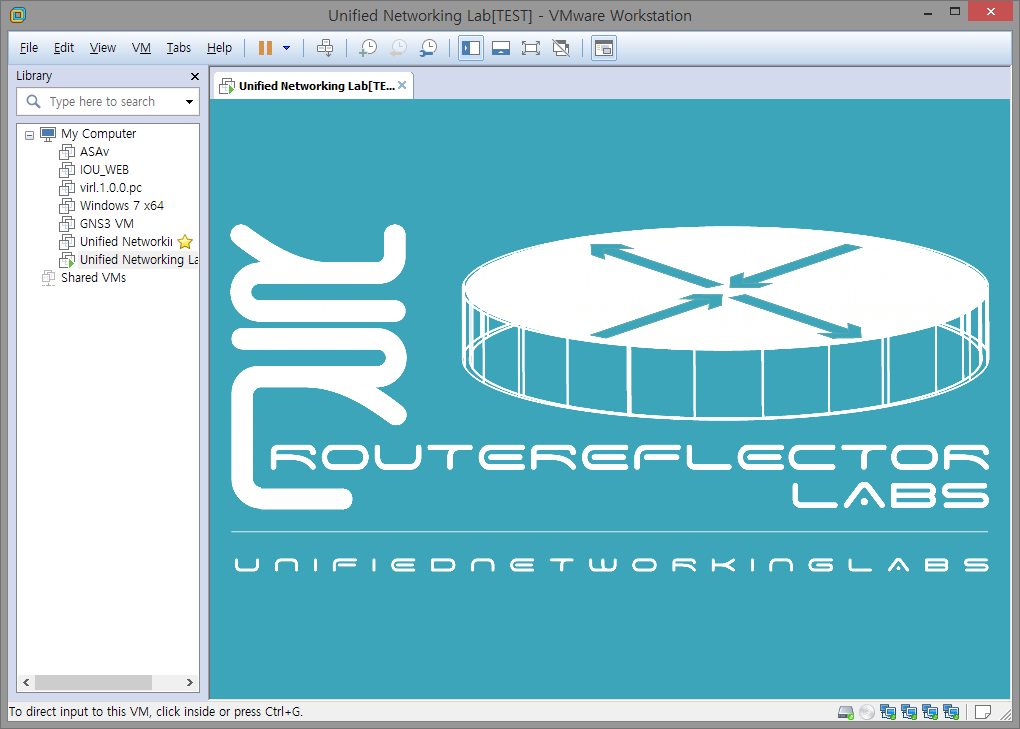Collapse the My Computer tree node
This screenshot has height=729, width=1020.
pos(29,135)
